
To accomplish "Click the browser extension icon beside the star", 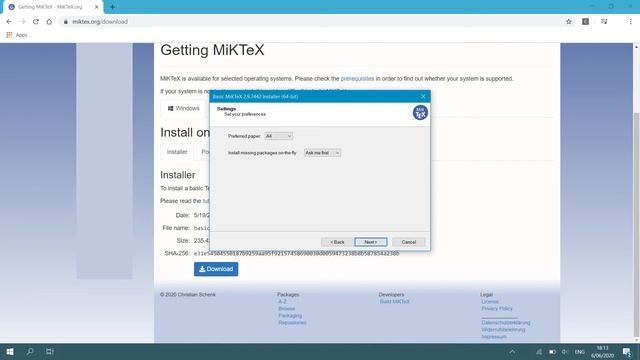I will tap(585, 22).
